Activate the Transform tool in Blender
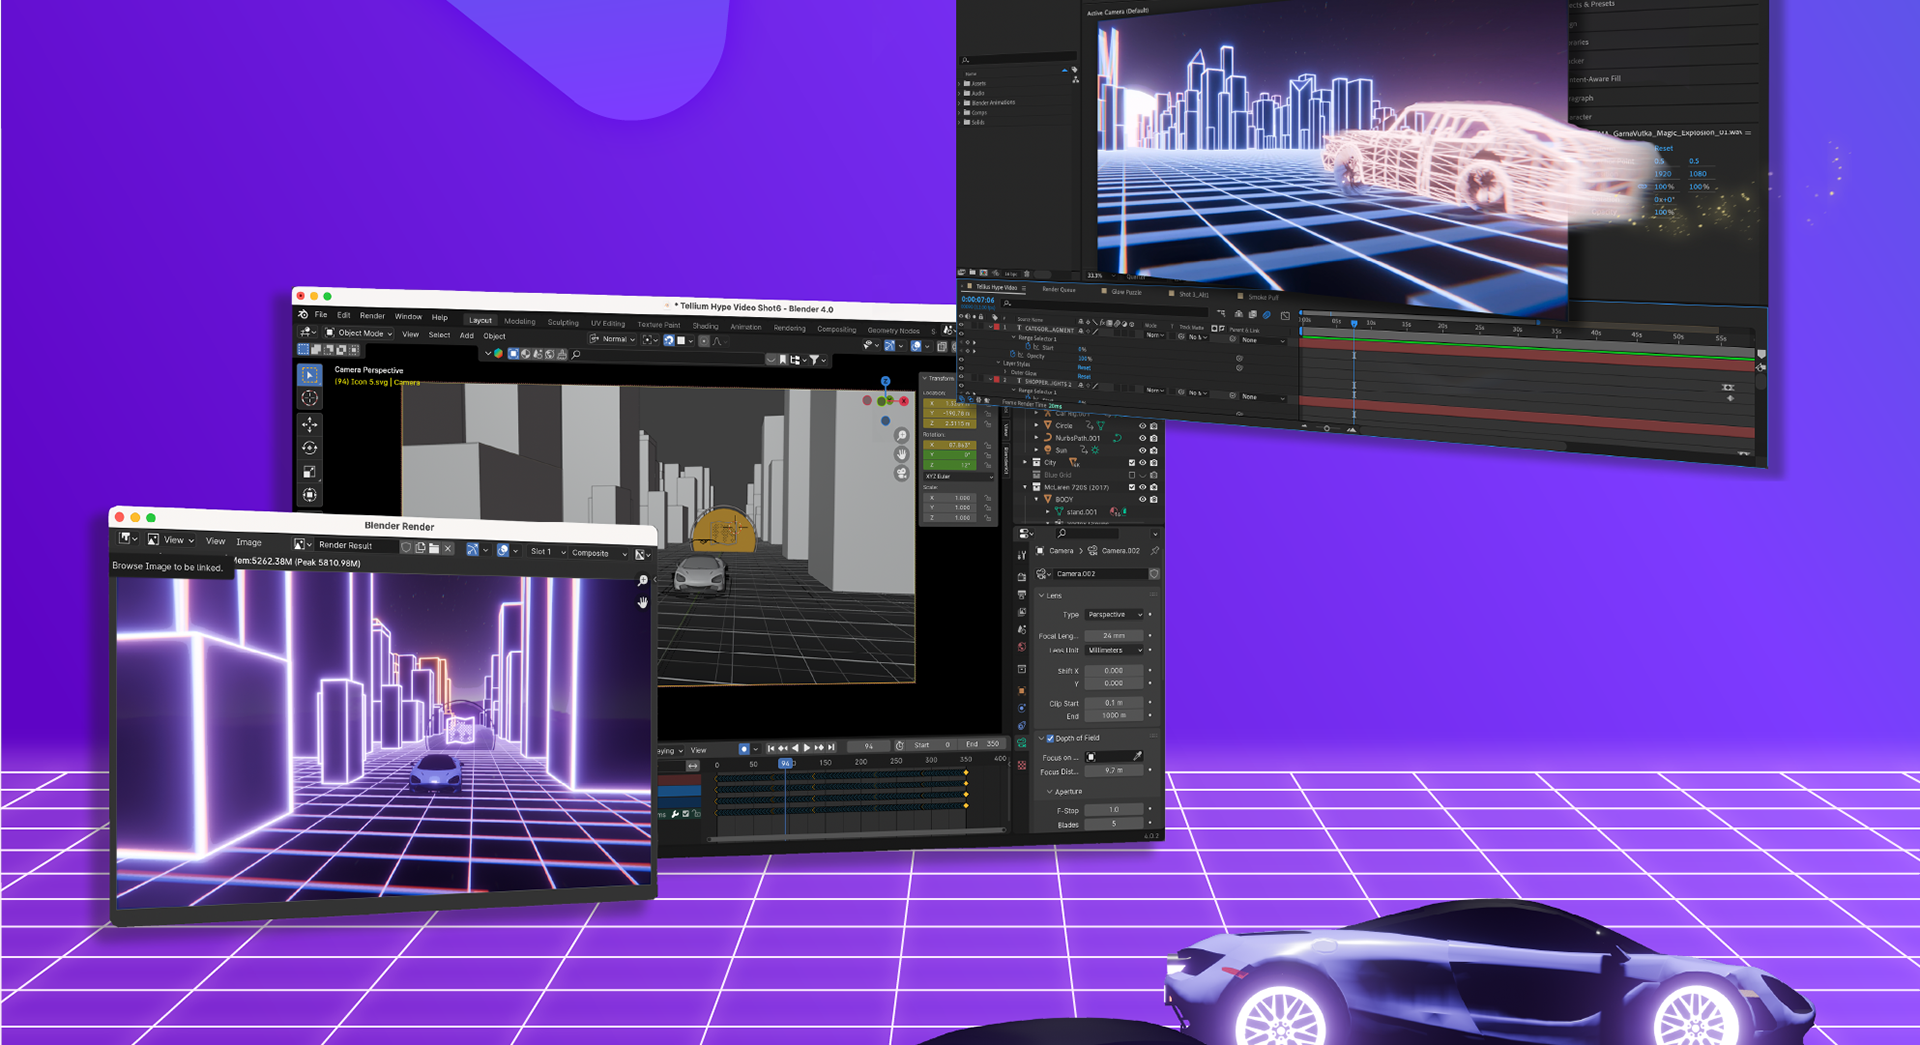Viewport: 1920px width, 1045px height. point(310,495)
